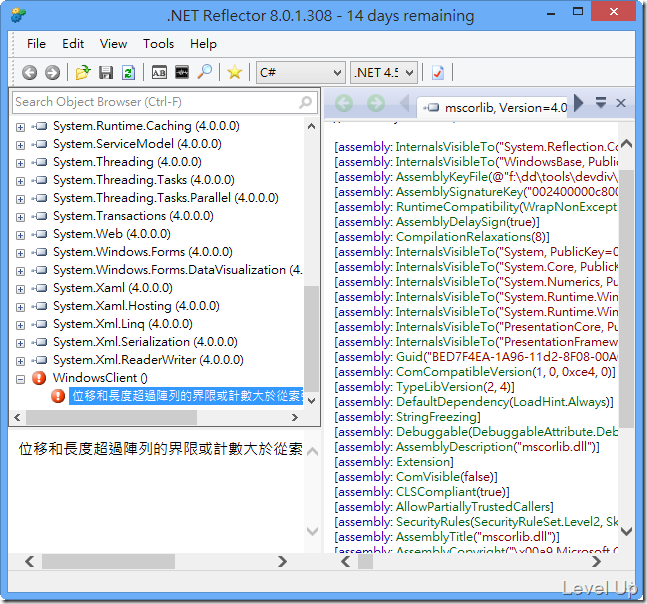Click ComCompatibleVersion link in code
This screenshot has height=604, width=647.
point(464,372)
